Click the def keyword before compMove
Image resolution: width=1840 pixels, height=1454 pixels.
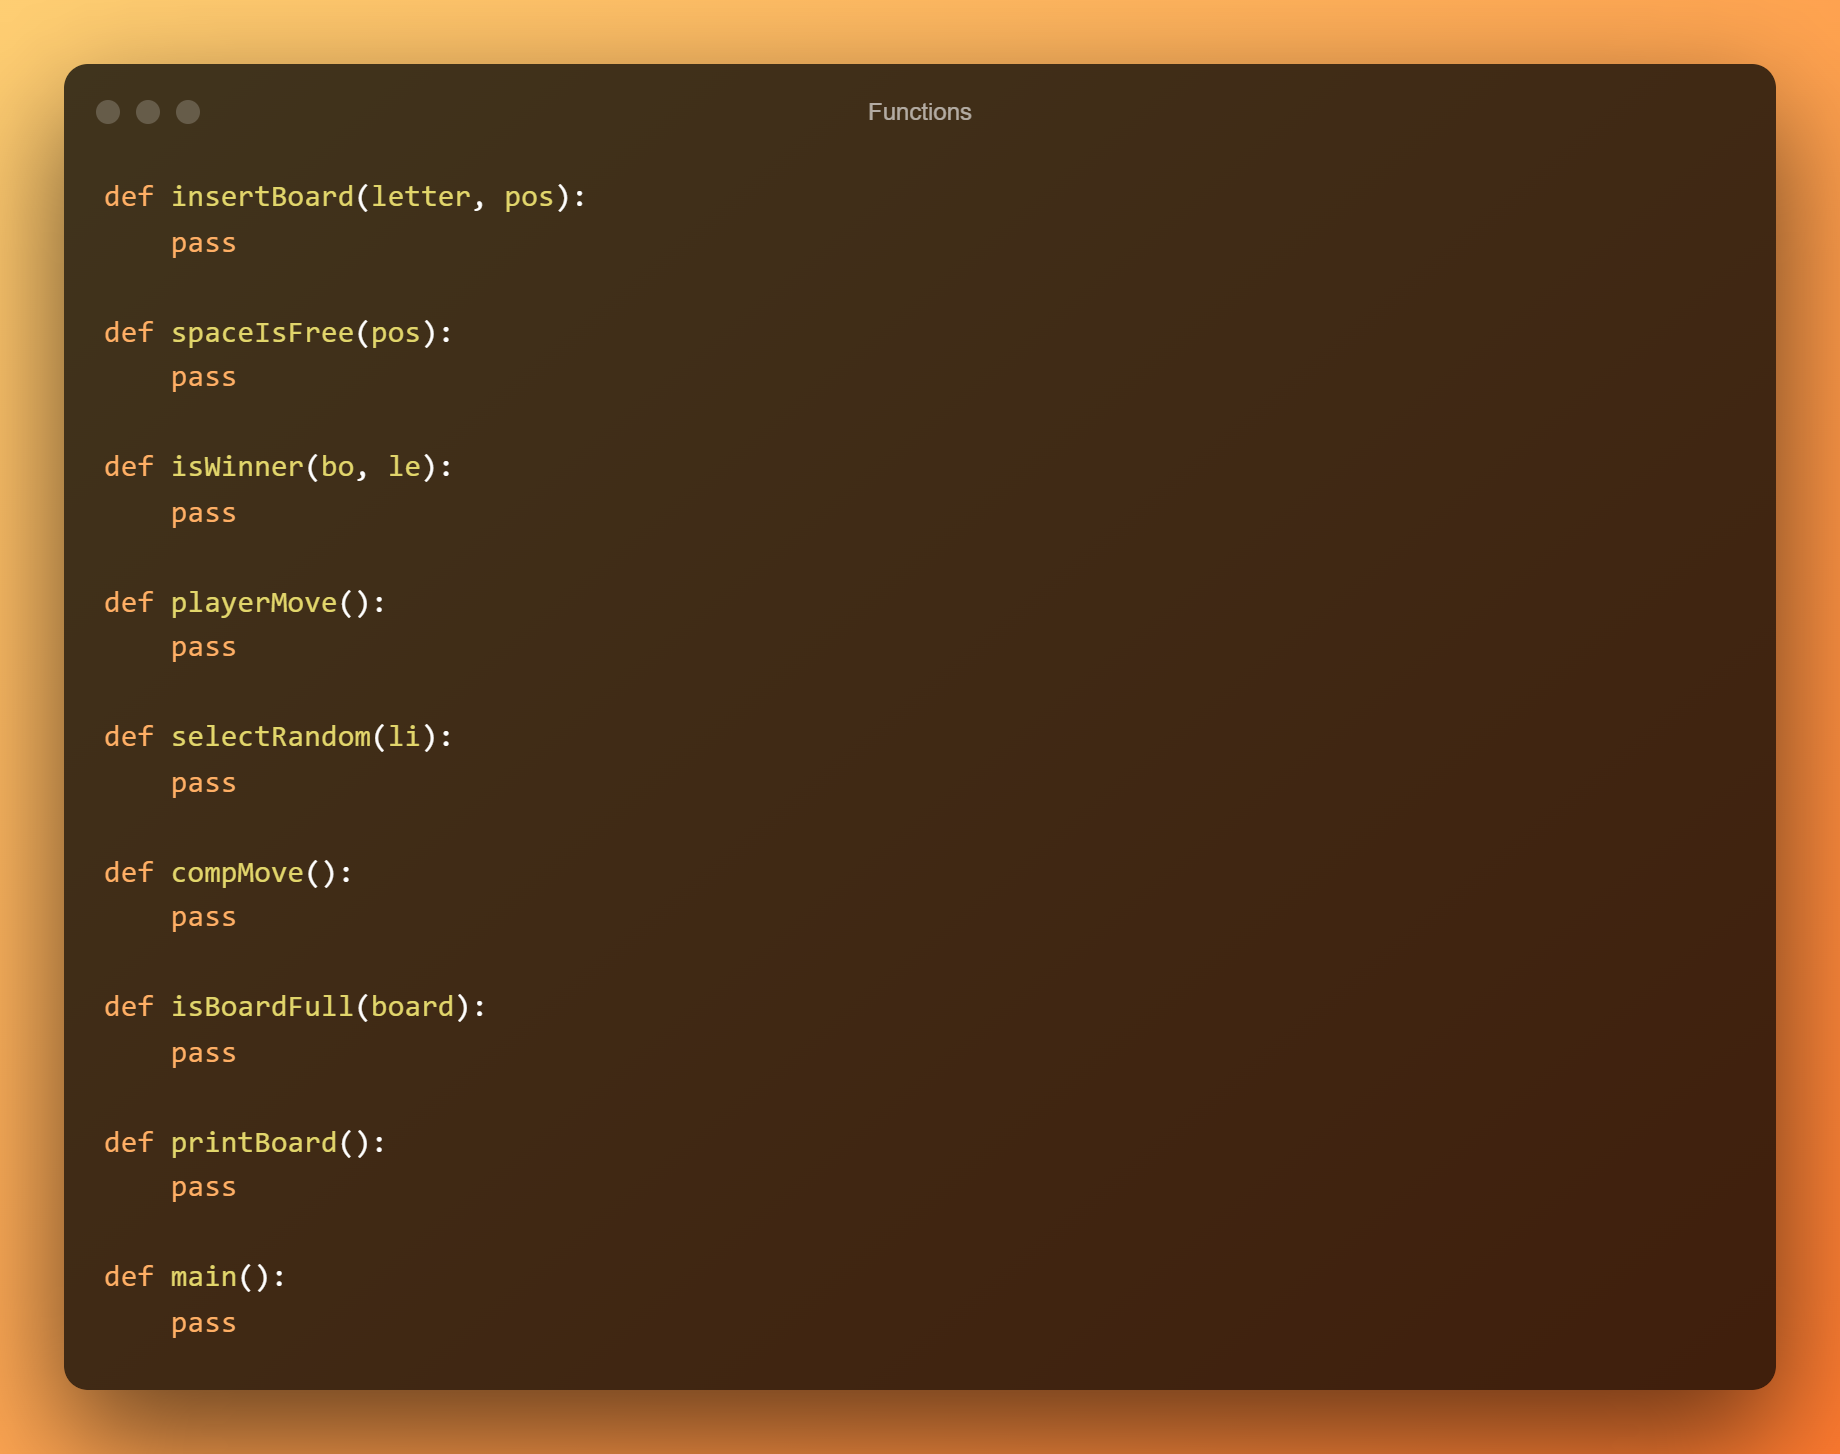(129, 872)
